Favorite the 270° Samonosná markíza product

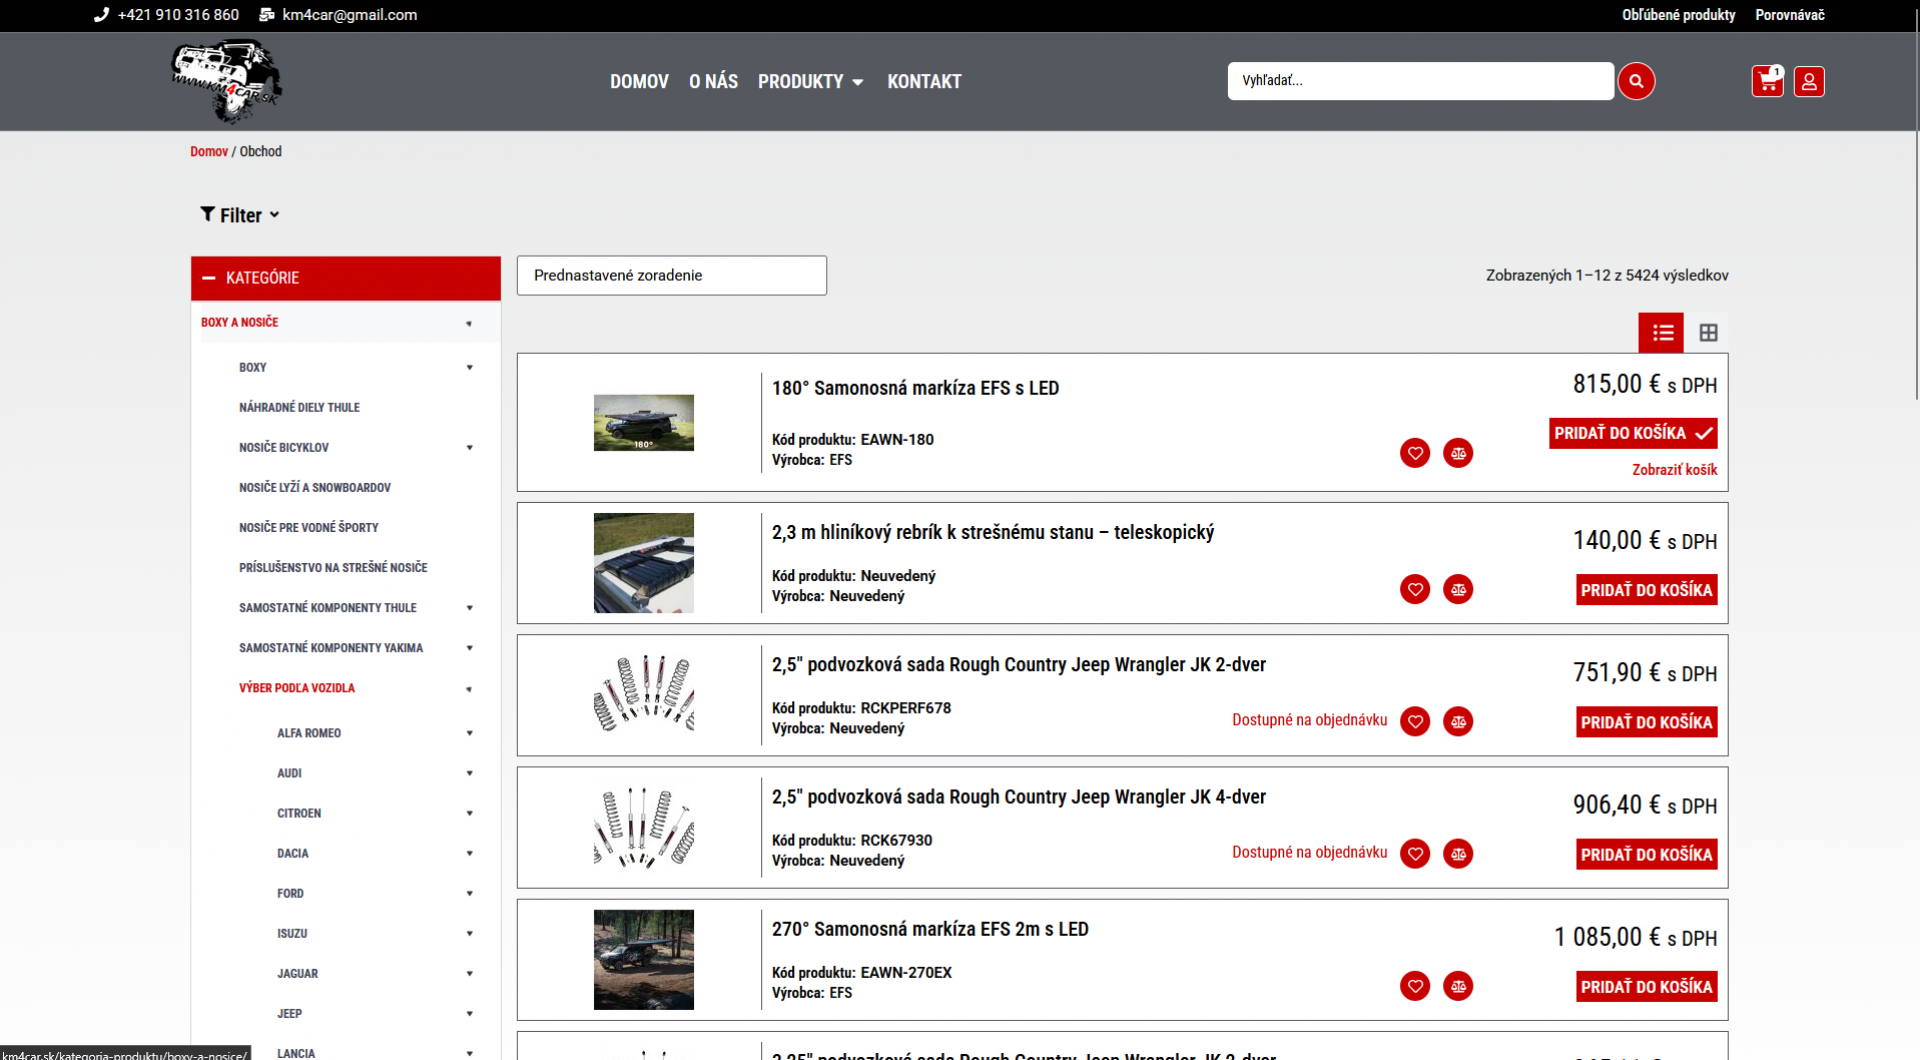click(x=1415, y=986)
